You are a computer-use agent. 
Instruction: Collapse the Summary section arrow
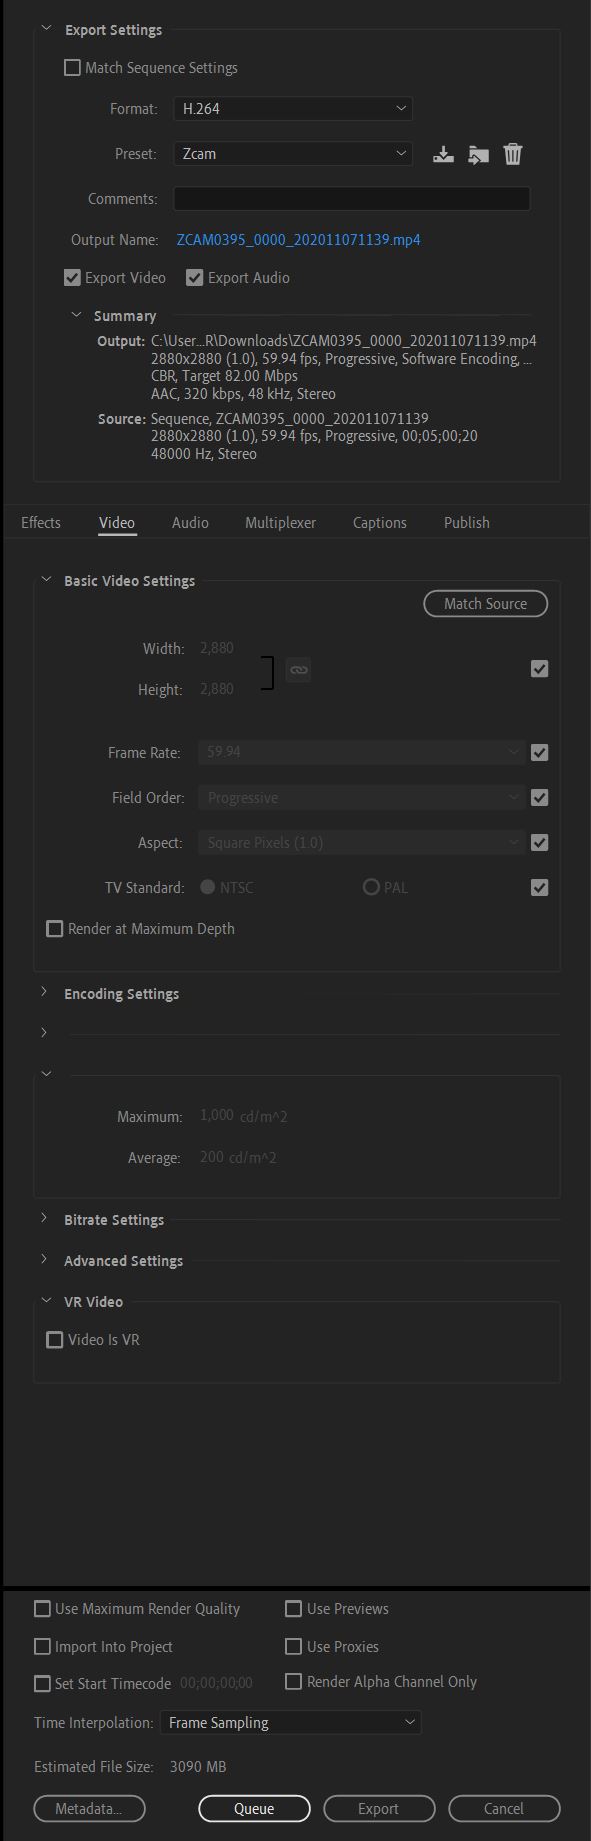coord(76,315)
